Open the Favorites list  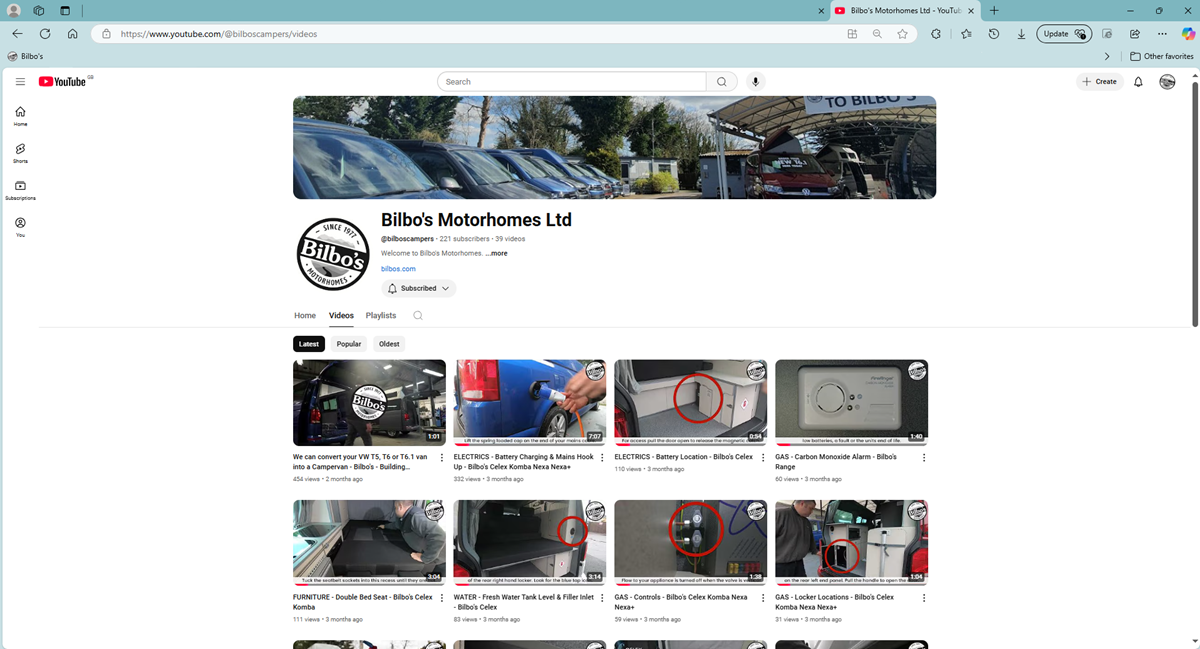click(966, 34)
